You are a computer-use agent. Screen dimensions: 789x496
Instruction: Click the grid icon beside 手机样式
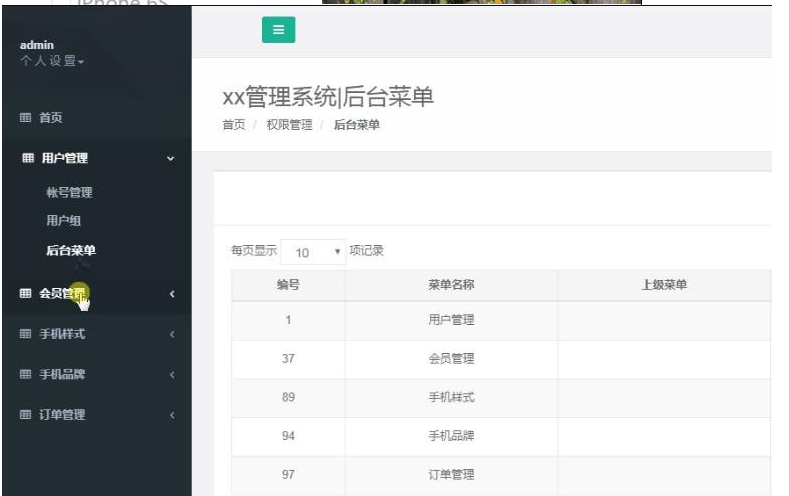click(26, 334)
